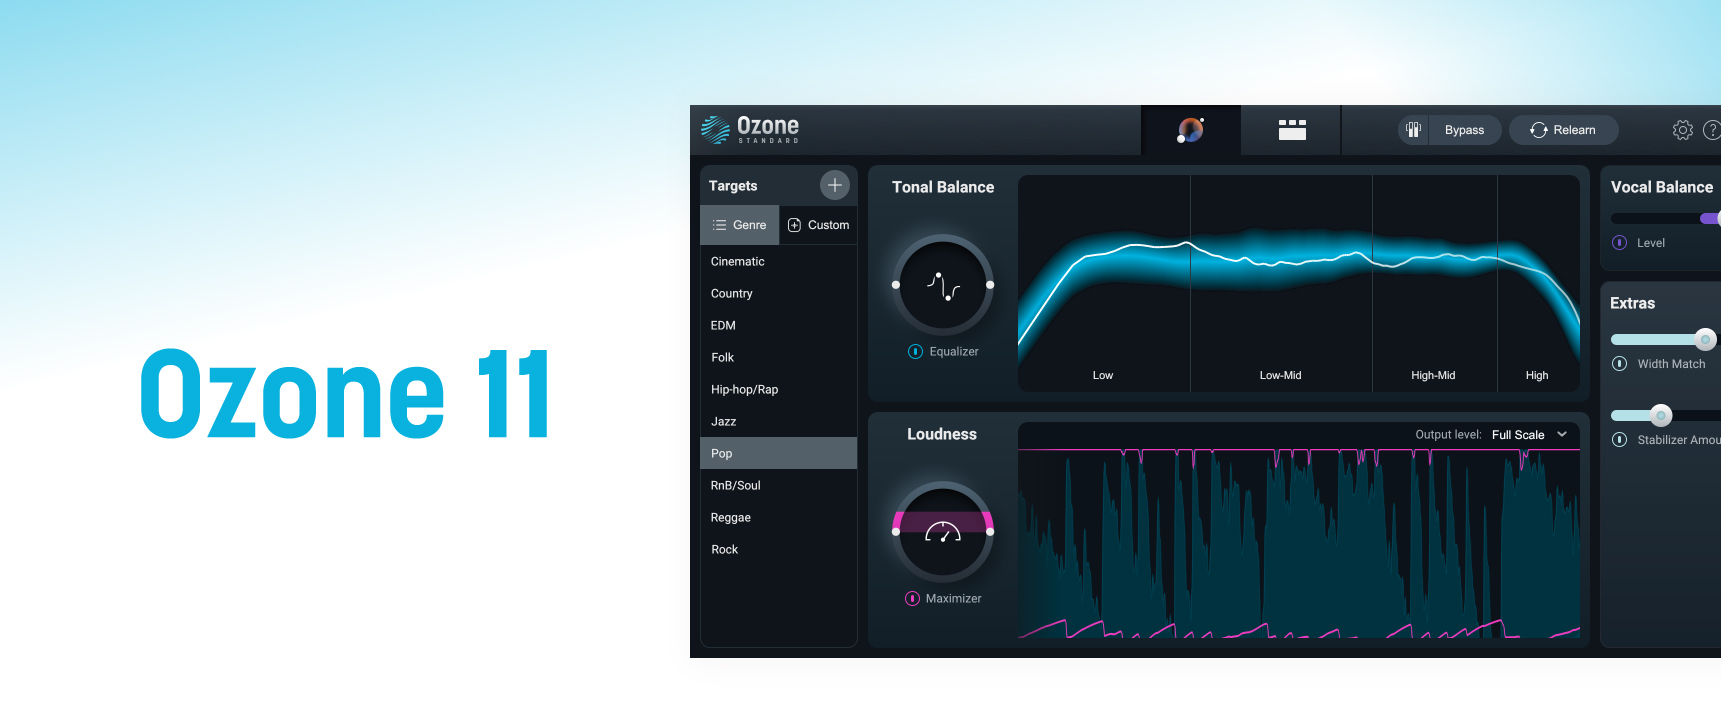
Task: Choose the Hip-hop/Rap genre target
Action: click(x=778, y=389)
